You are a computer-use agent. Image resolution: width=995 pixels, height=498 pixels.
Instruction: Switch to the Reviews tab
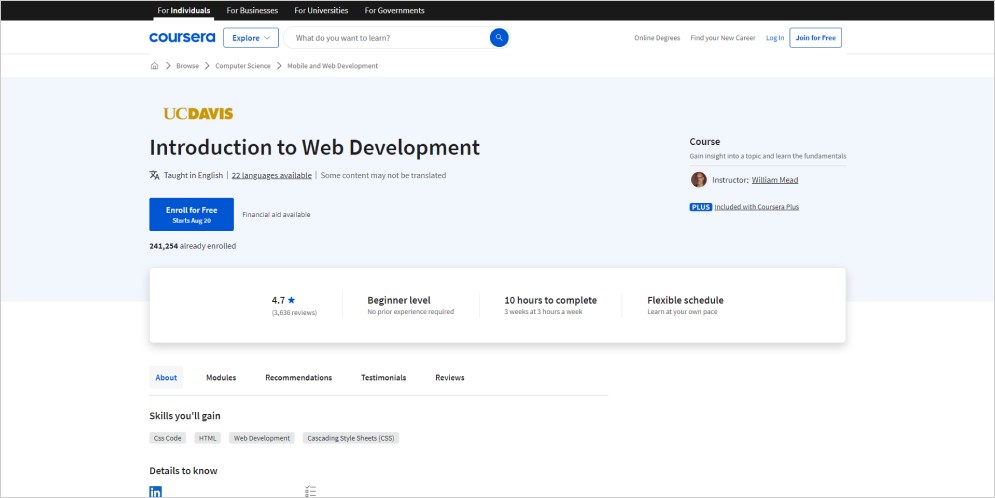450,377
